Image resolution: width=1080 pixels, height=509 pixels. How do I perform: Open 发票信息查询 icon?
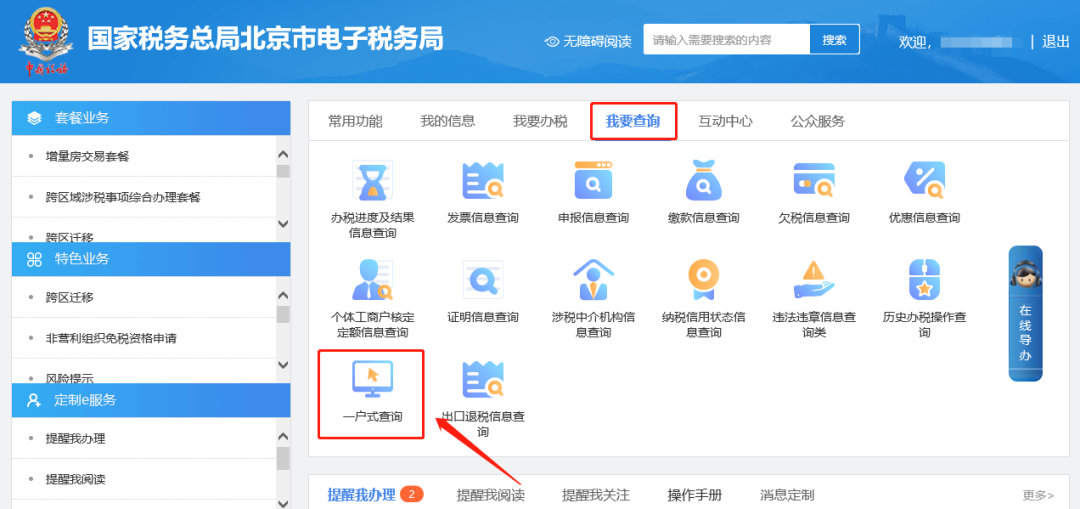click(483, 180)
